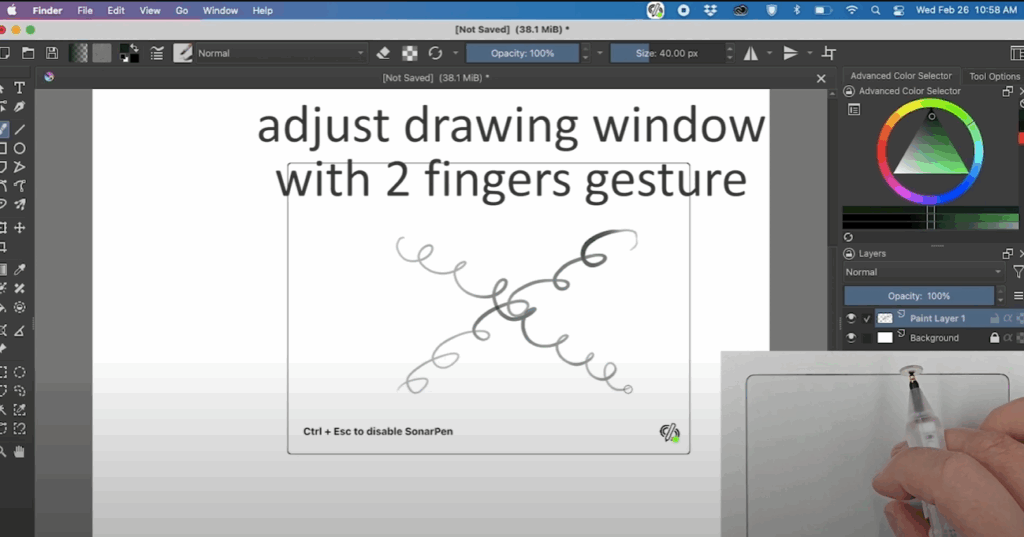Activate the Color Sampler eyedropper tool

(x=19, y=269)
